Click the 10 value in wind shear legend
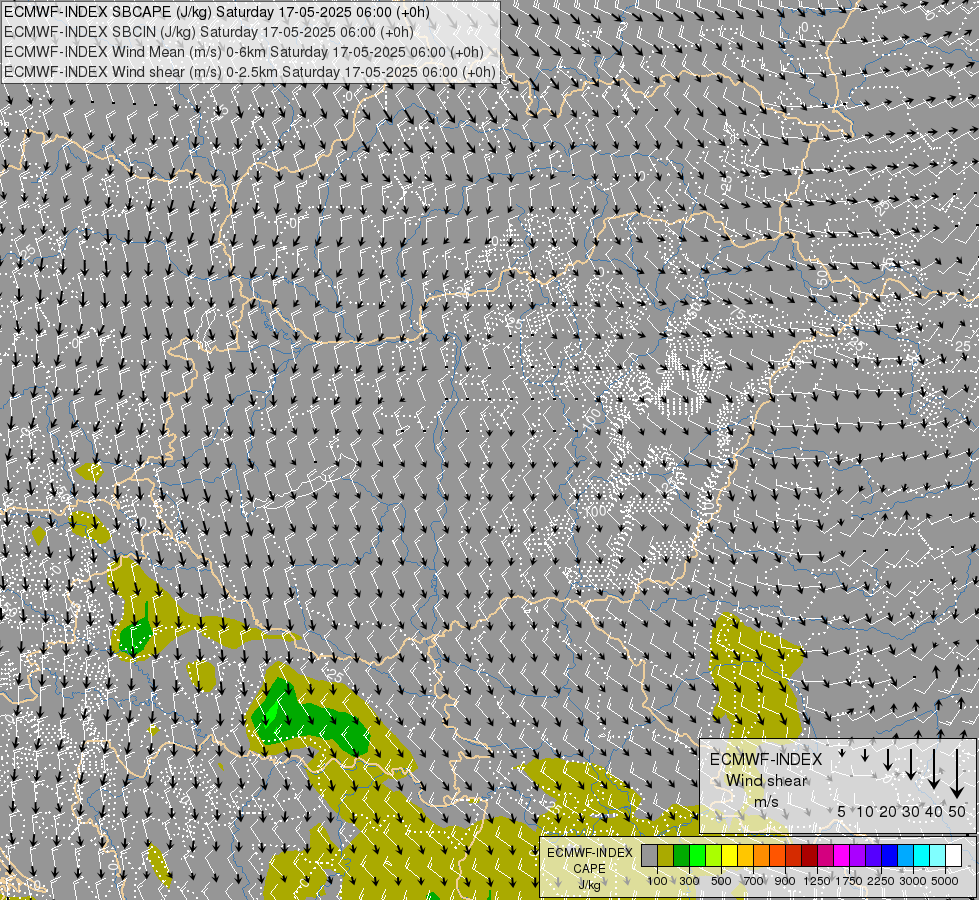The image size is (979, 900). pyautogui.click(x=865, y=811)
